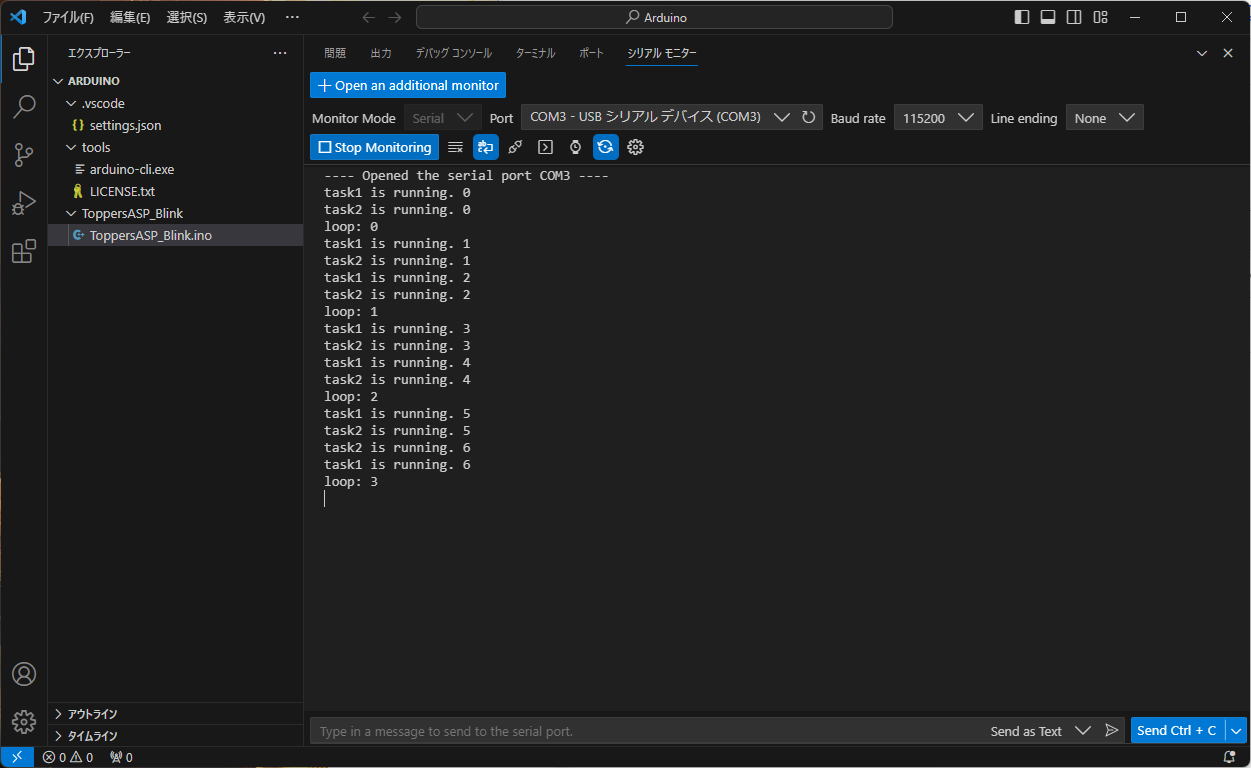The height and width of the screenshot is (768, 1251).
Task: Toggle word wrap for monitor output
Action: (486, 147)
